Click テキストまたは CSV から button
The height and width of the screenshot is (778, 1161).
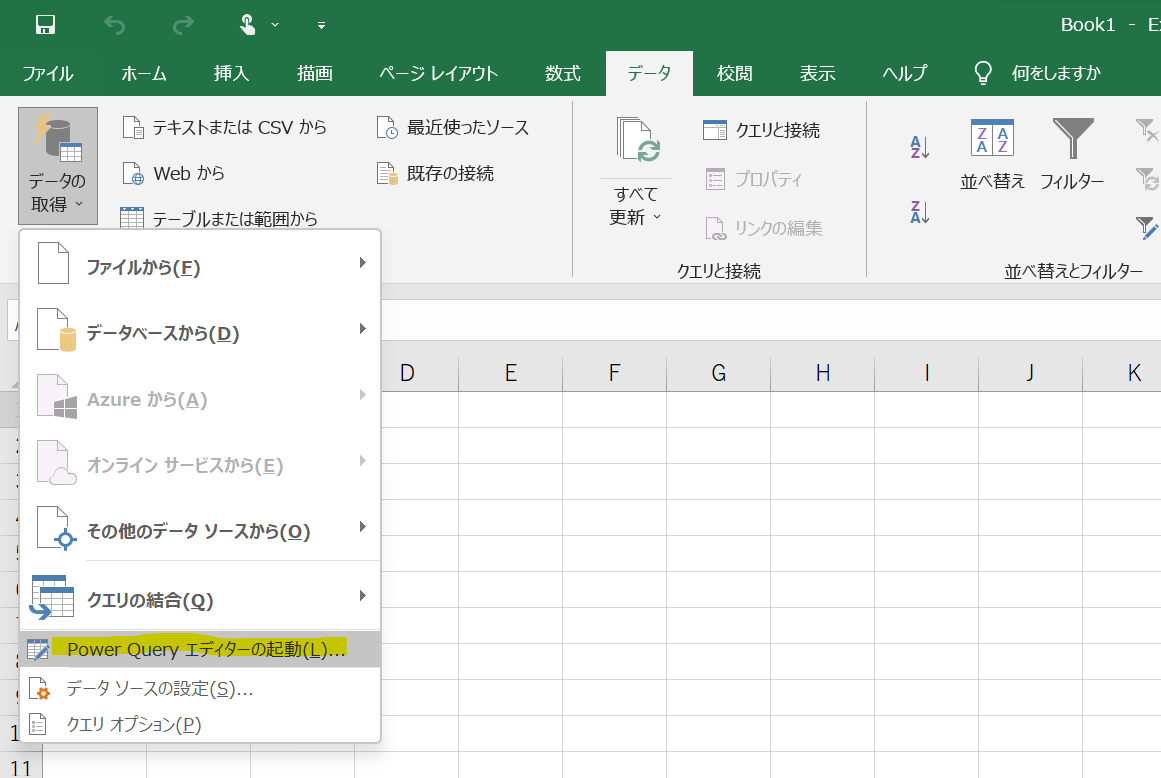224,127
